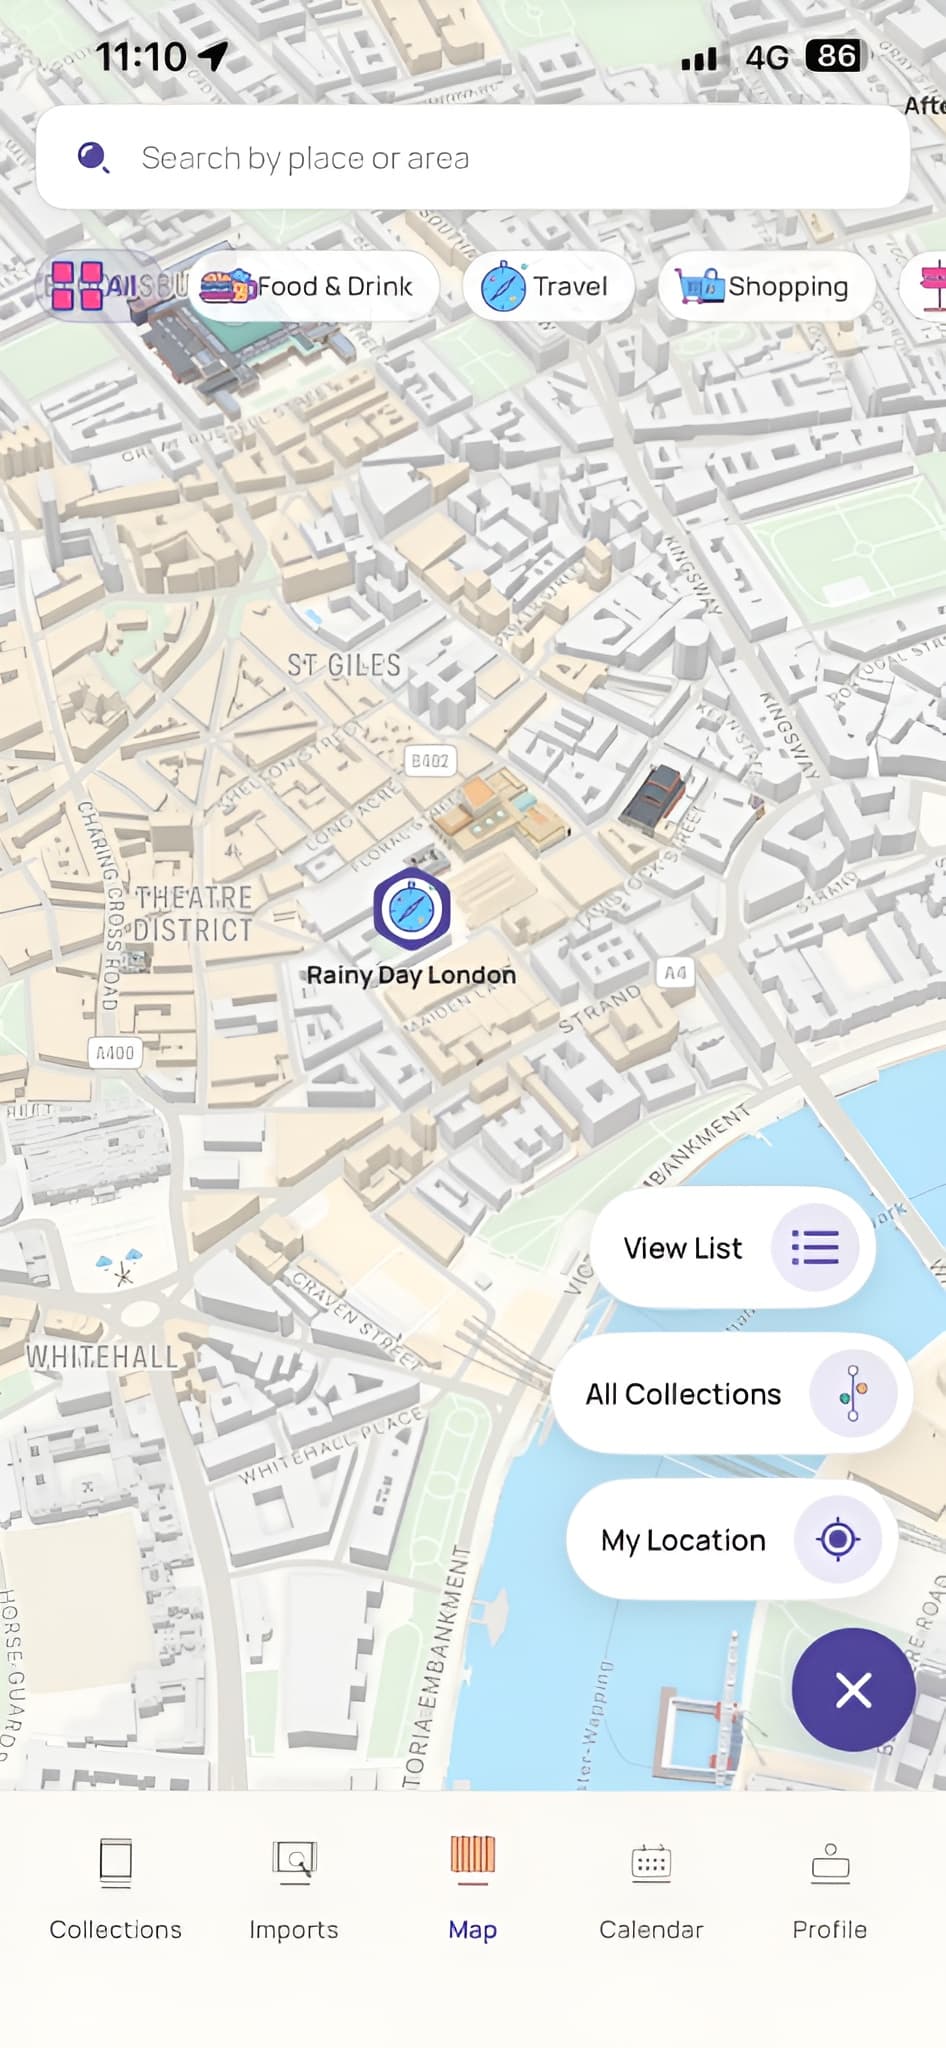Click the list icon beside View List

click(x=815, y=1247)
